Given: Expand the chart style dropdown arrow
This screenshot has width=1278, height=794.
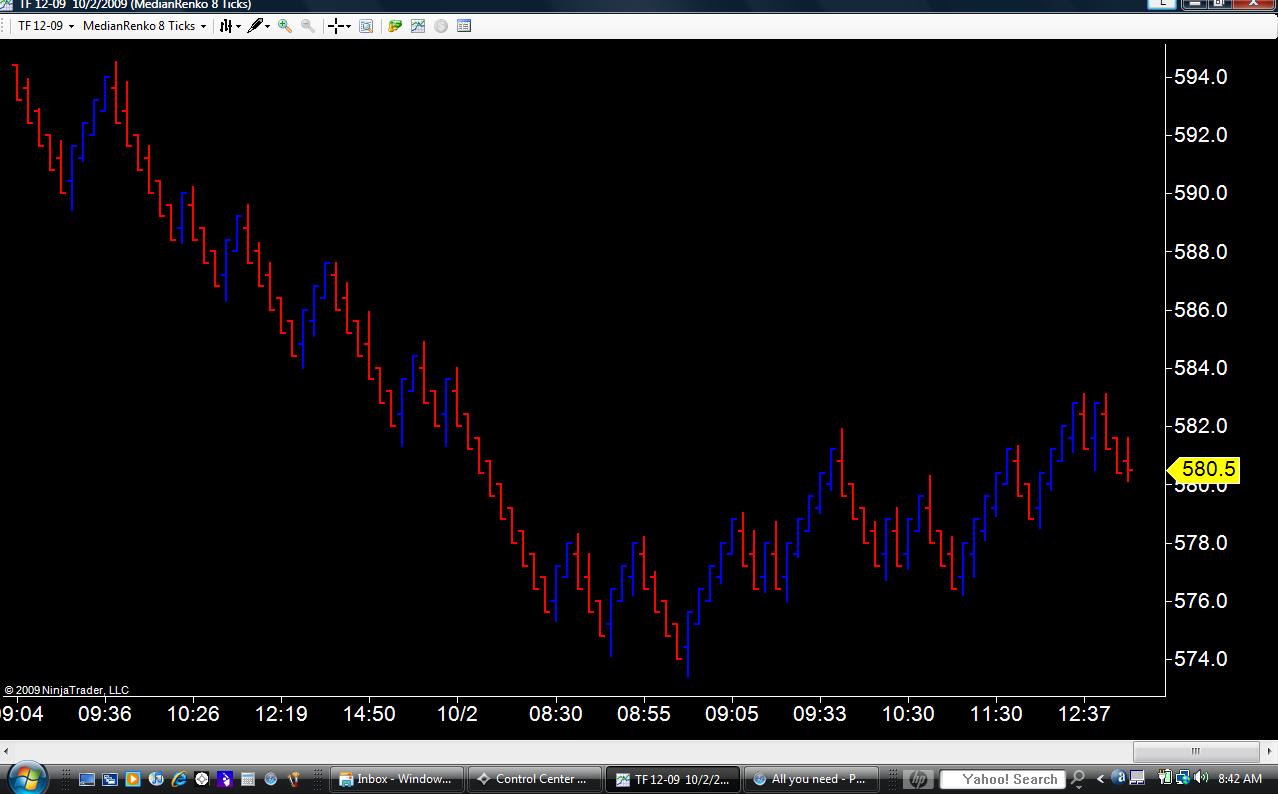Looking at the screenshot, I should (x=238, y=27).
